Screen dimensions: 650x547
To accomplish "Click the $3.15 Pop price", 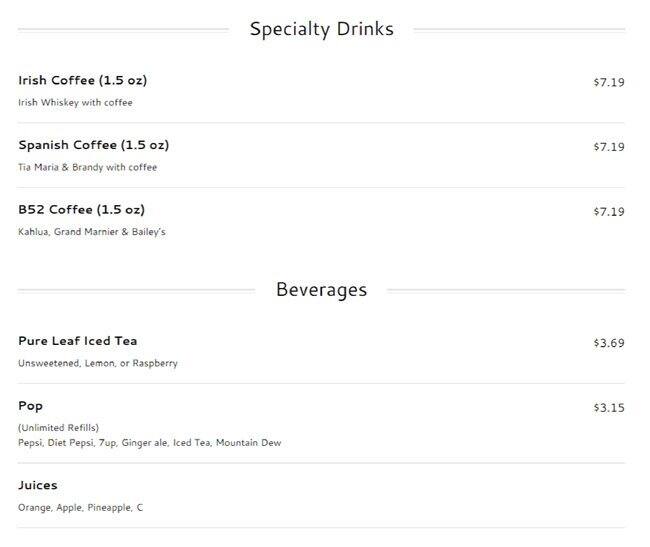I will 608,407.
